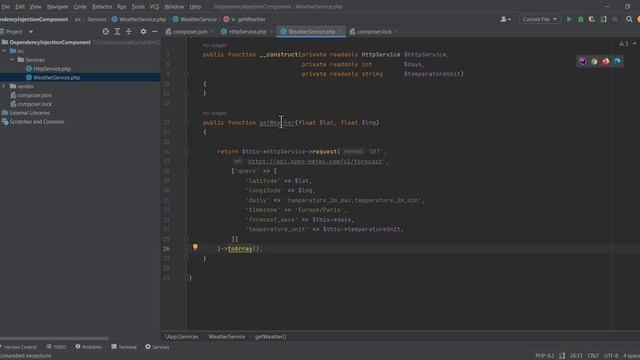
Task: Select HttpService.php in project tree
Action: point(52,69)
